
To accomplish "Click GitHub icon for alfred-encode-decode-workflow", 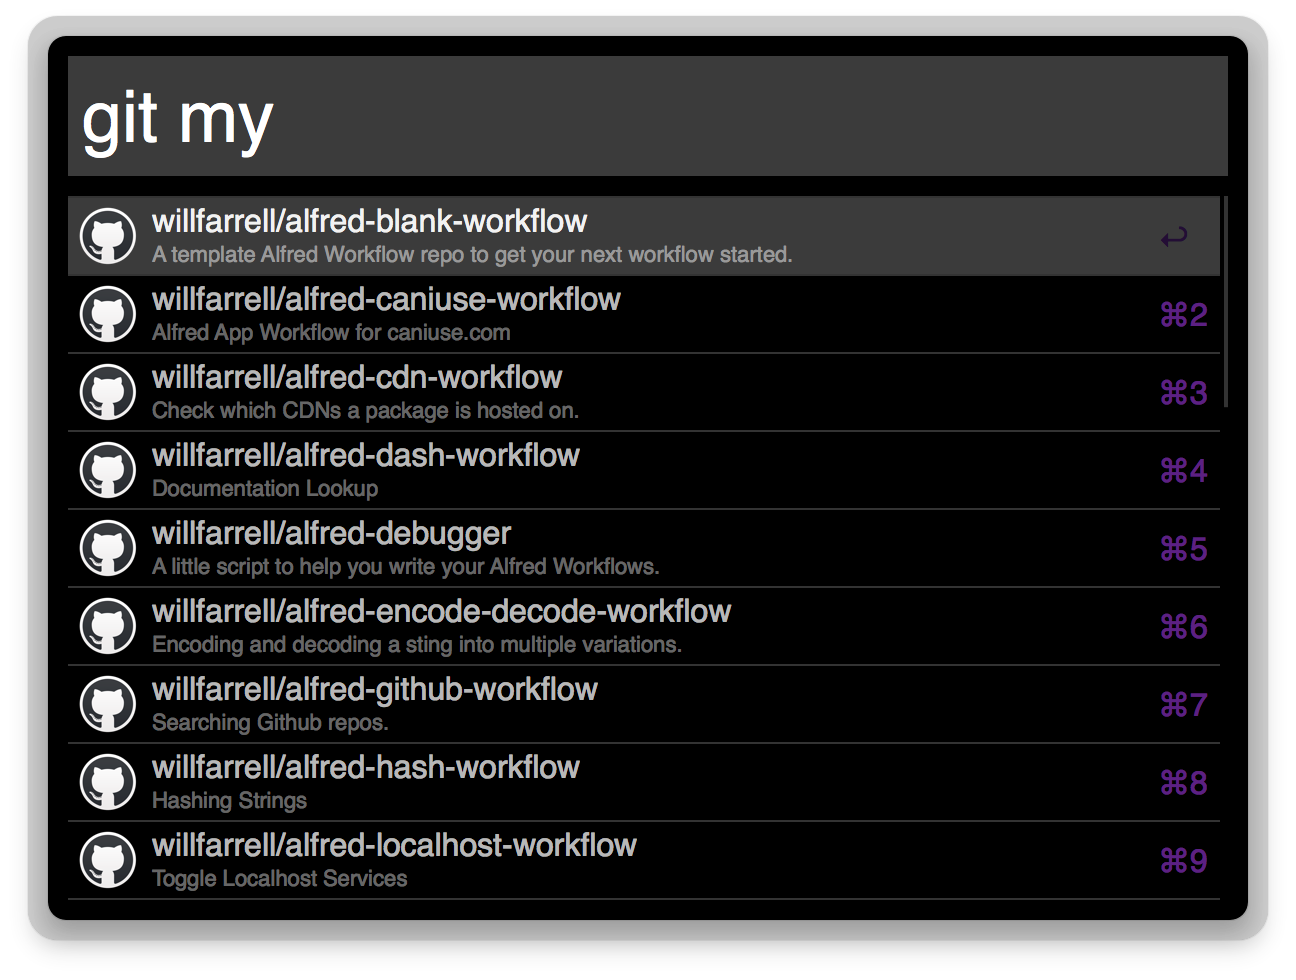I will (x=108, y=626).
